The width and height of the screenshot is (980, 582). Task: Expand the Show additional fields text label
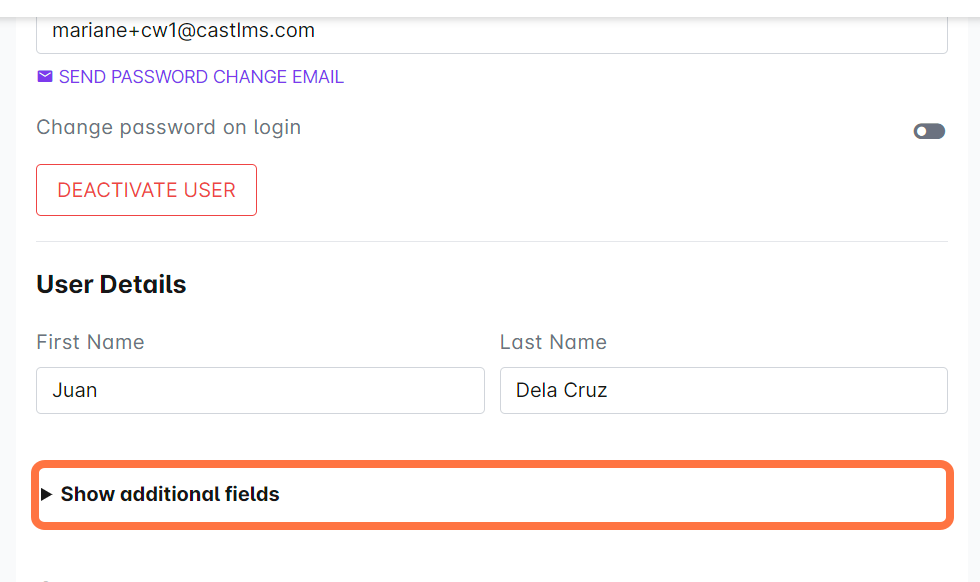(x=170, y=494)
